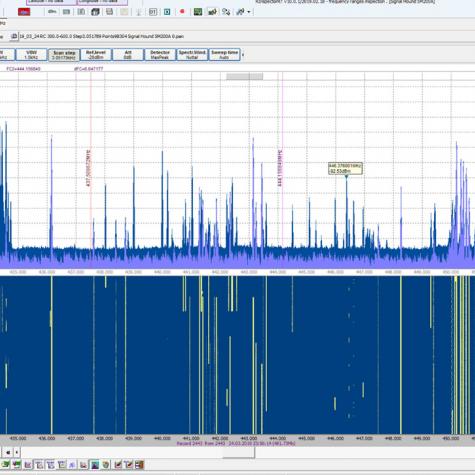Click the grey slider handle above the spectrum
The height and width of the screenshot is (475, 475).
coord(245,77)
